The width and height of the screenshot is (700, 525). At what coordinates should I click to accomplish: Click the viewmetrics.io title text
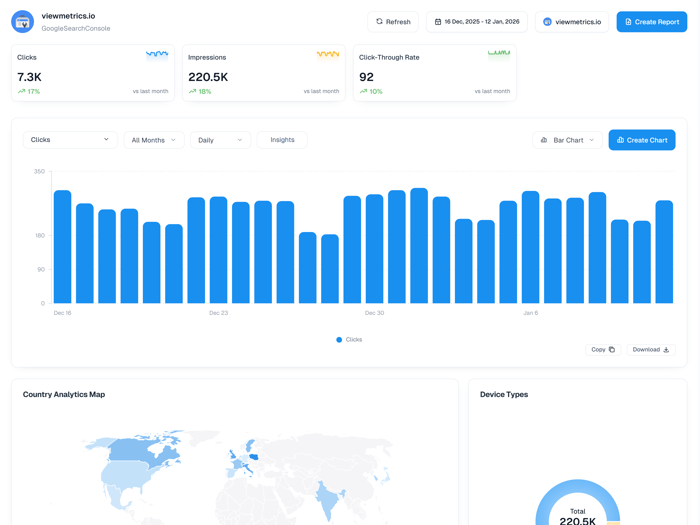pyautogui.click(x=68, y=16)
